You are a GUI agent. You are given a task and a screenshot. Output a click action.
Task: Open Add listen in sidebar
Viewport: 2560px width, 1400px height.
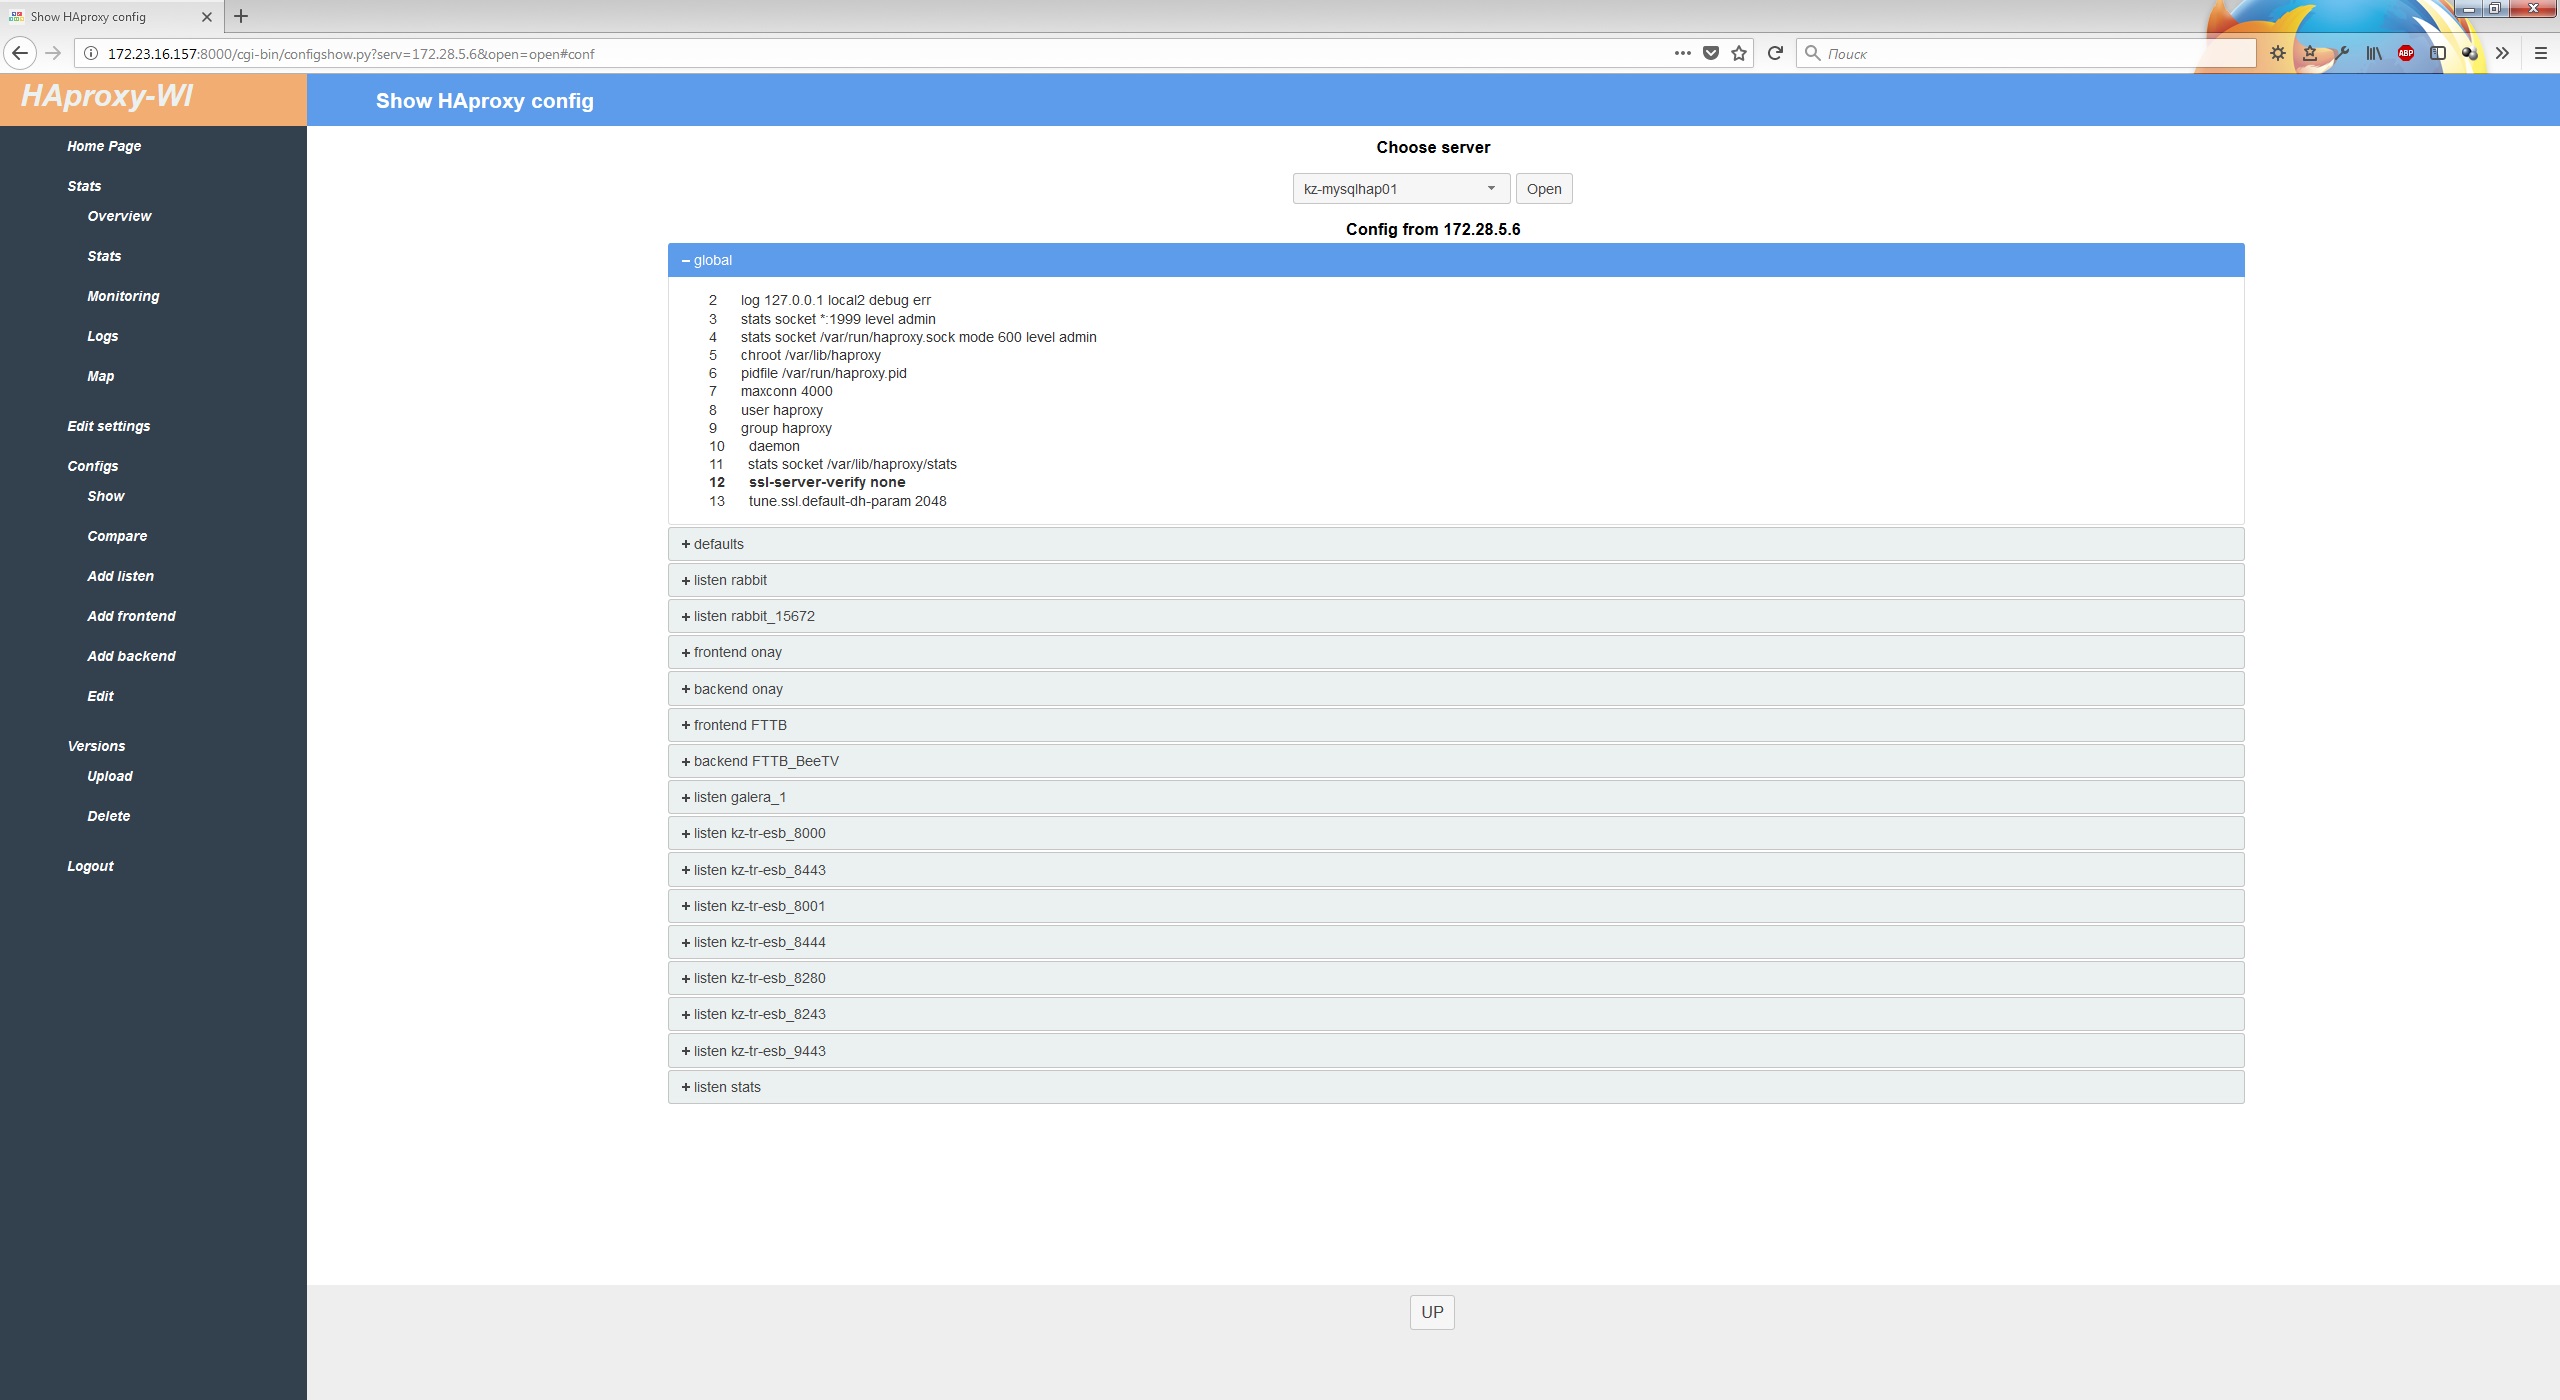120,576
